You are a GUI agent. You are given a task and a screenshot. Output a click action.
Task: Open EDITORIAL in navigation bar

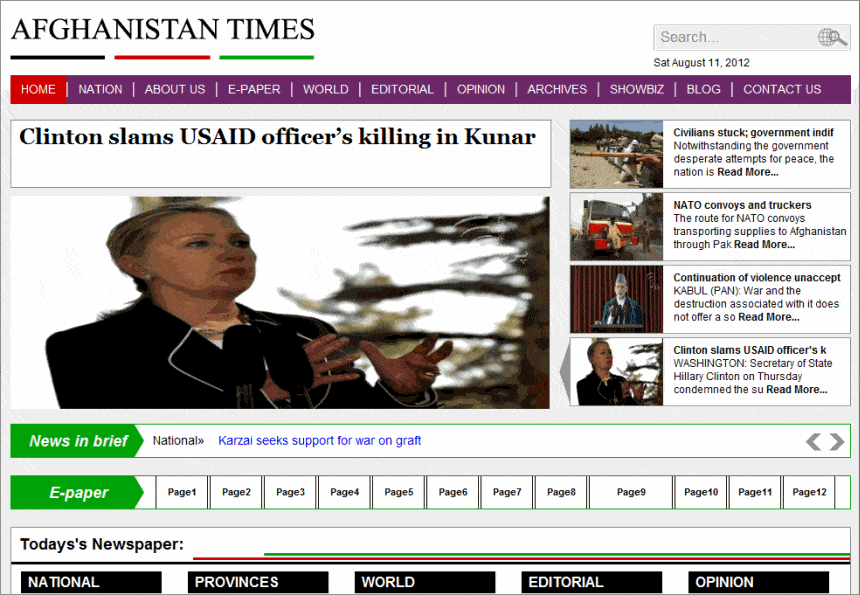[x=402, y=89]
